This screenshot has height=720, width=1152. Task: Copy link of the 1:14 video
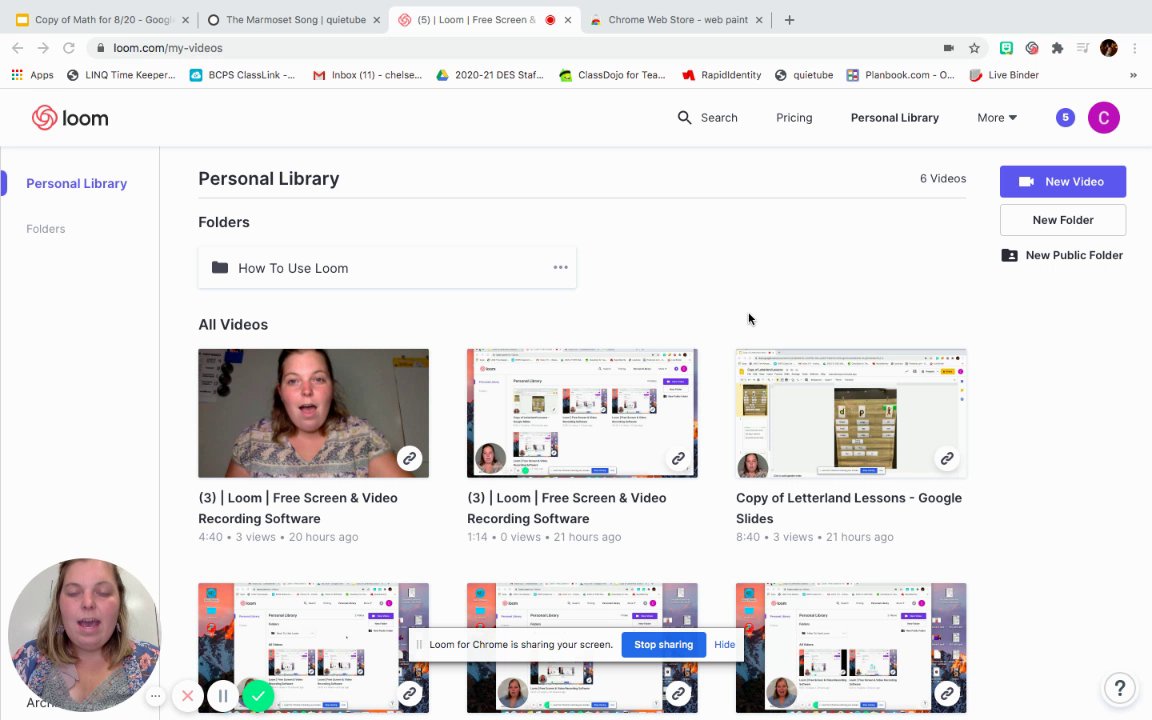(678, 458)
